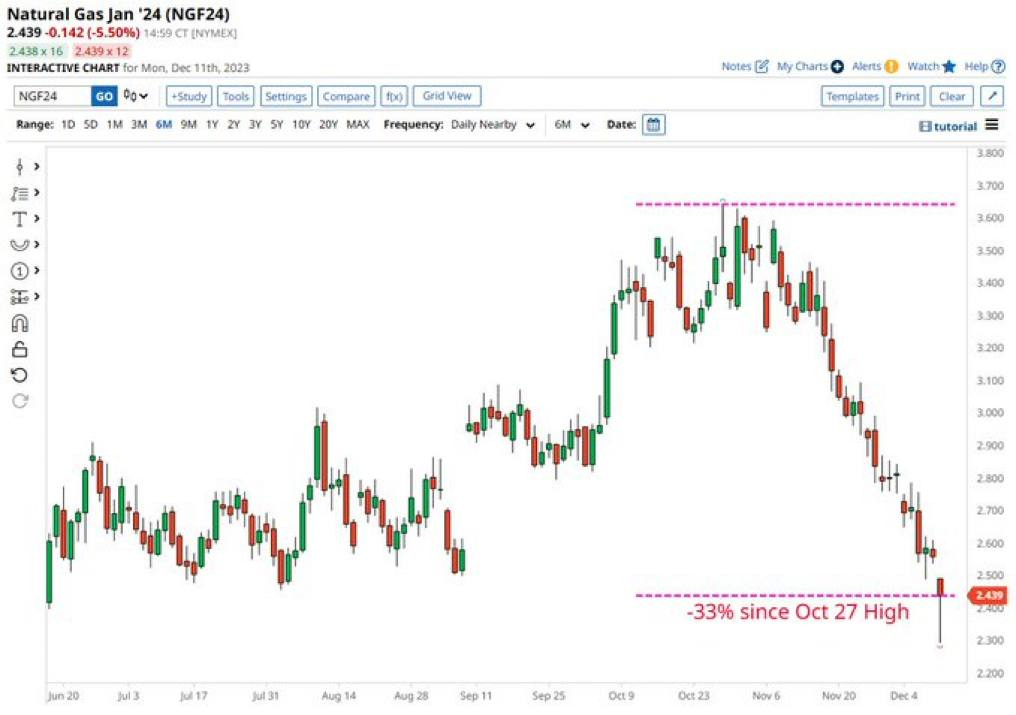The image size is (1016, 715).
Task: Click the expand chart arrow icon
Action: [991, 96]
